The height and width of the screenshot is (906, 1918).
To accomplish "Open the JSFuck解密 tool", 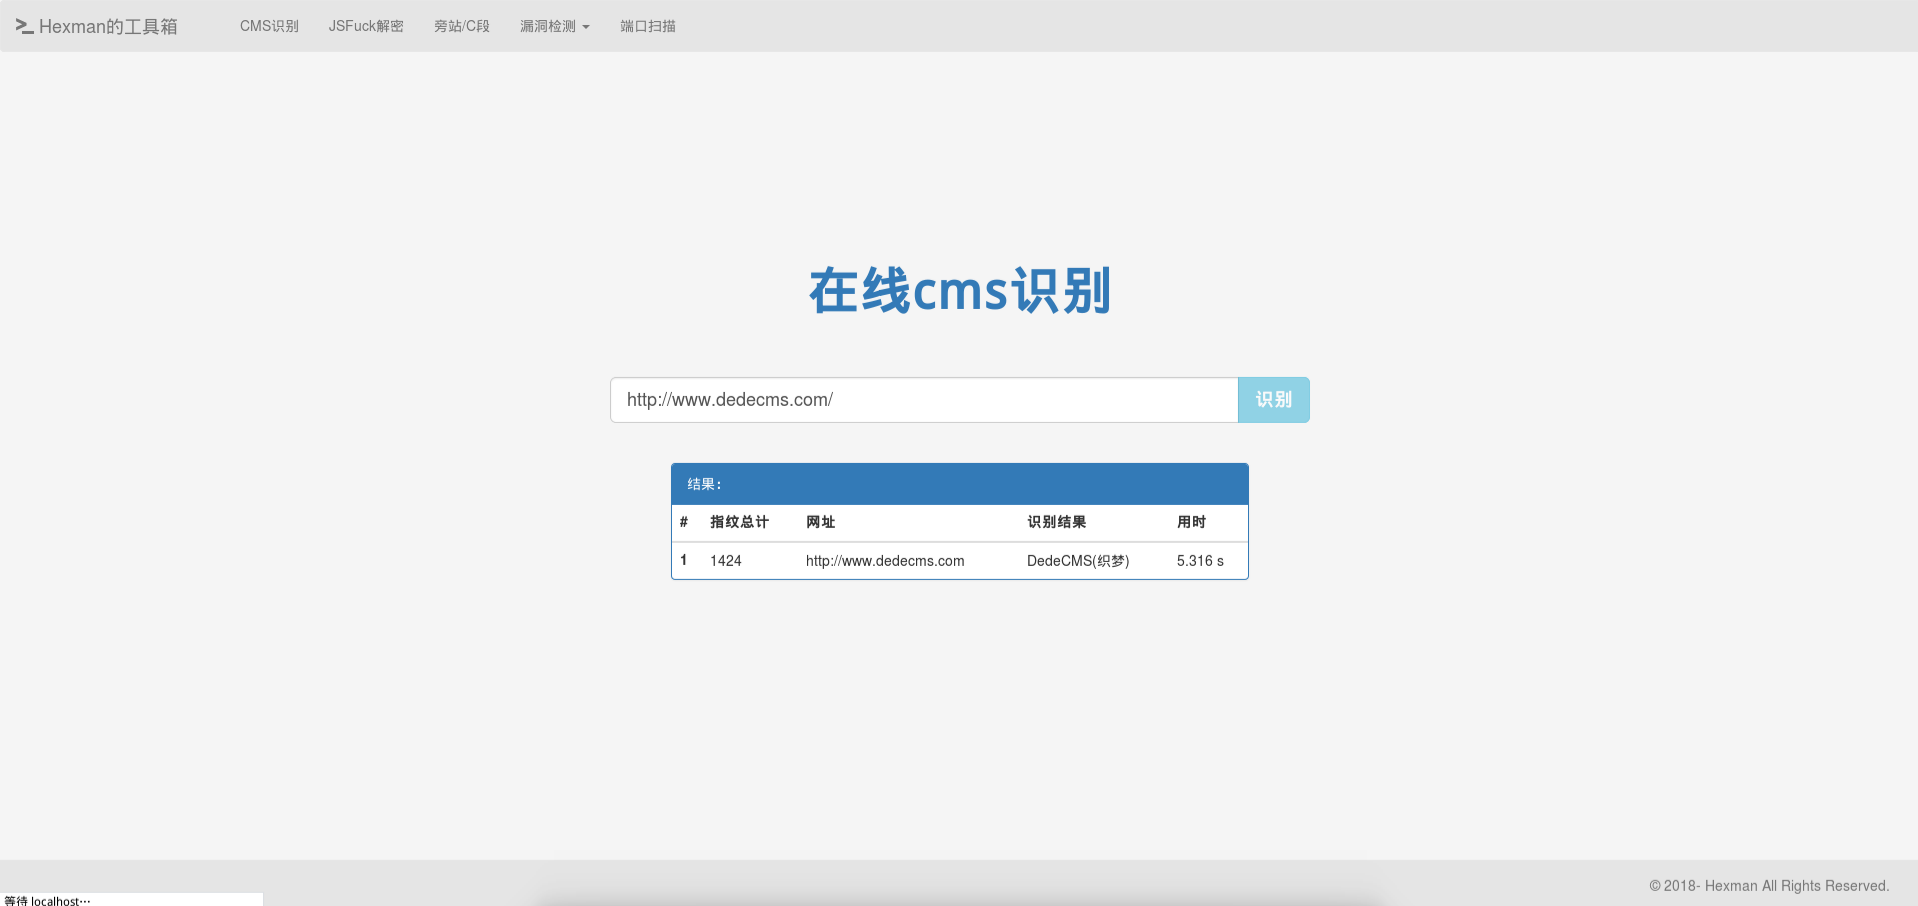I will tap(366, 27).
